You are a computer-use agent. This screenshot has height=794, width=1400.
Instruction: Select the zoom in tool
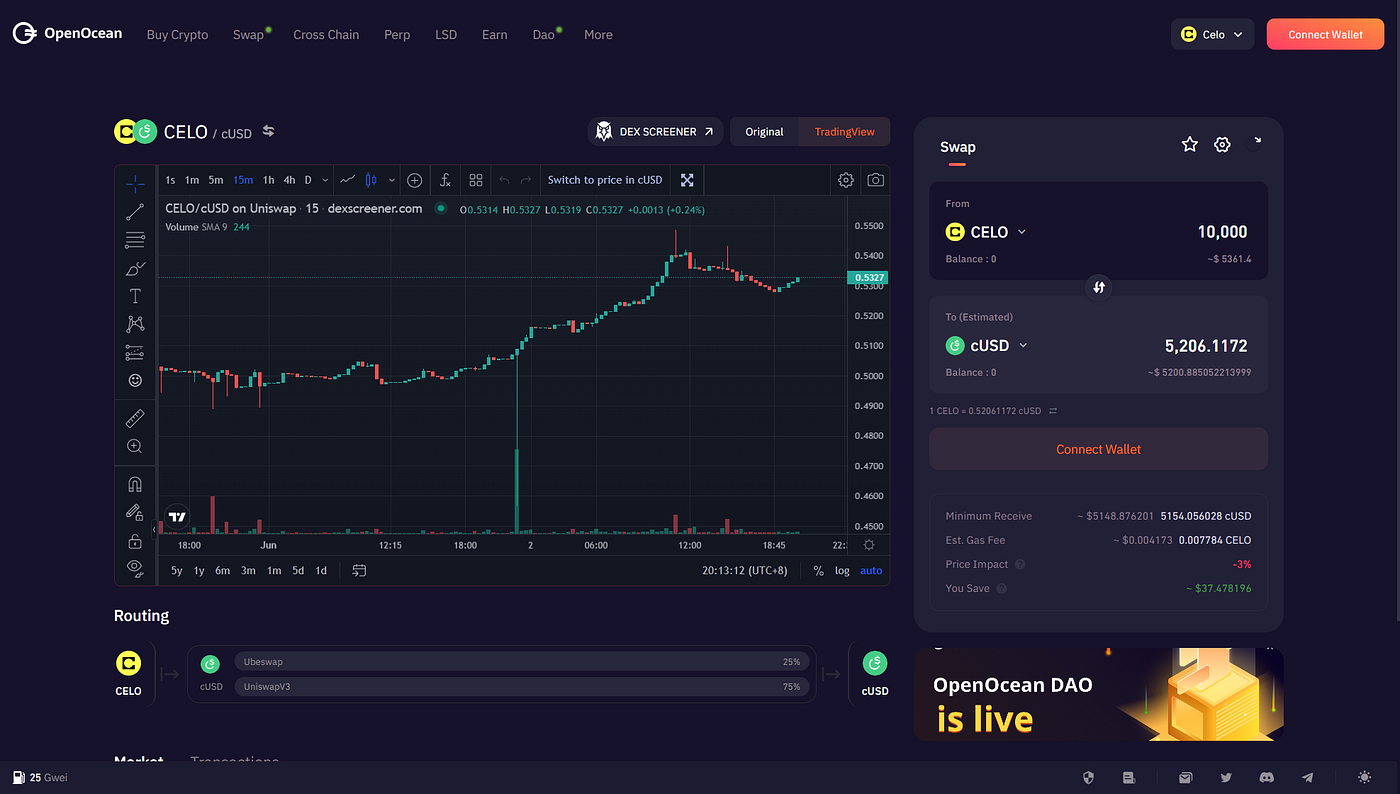(135, 446)
